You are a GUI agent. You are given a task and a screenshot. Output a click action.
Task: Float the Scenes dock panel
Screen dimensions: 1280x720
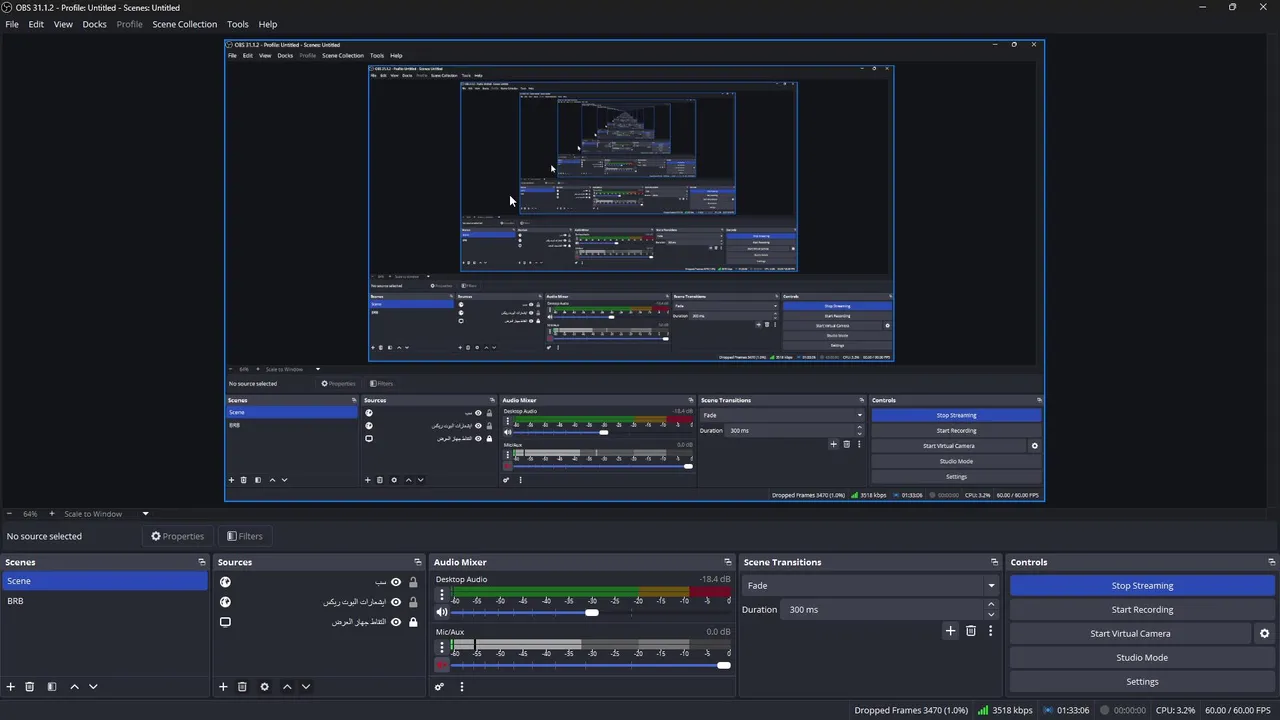click(x=202, y=562)
